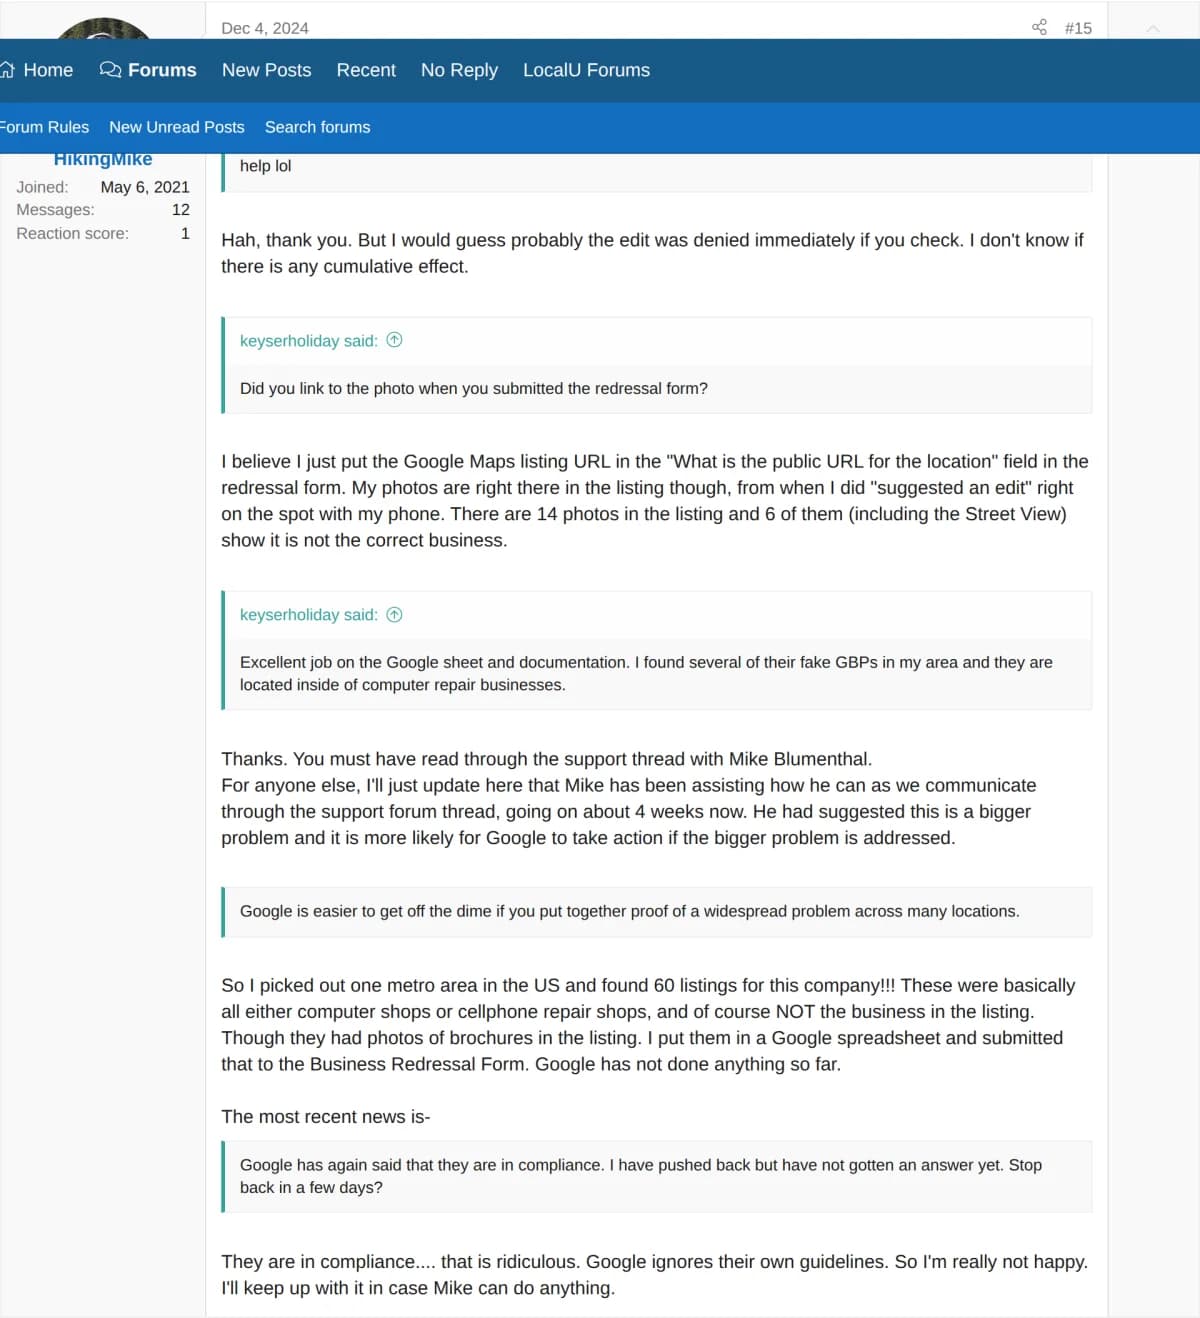Open the Forums menu item

161,70
